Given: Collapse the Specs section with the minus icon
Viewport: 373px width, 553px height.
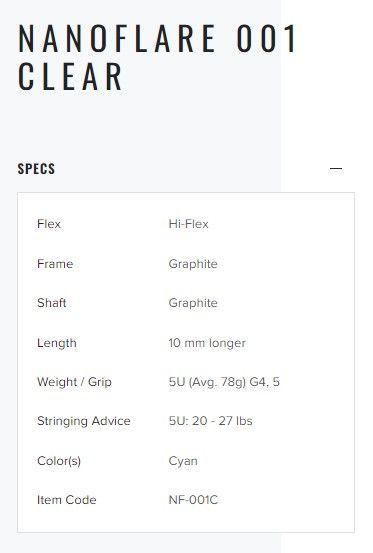Looking at the screenshot, I should click(336, 169).
